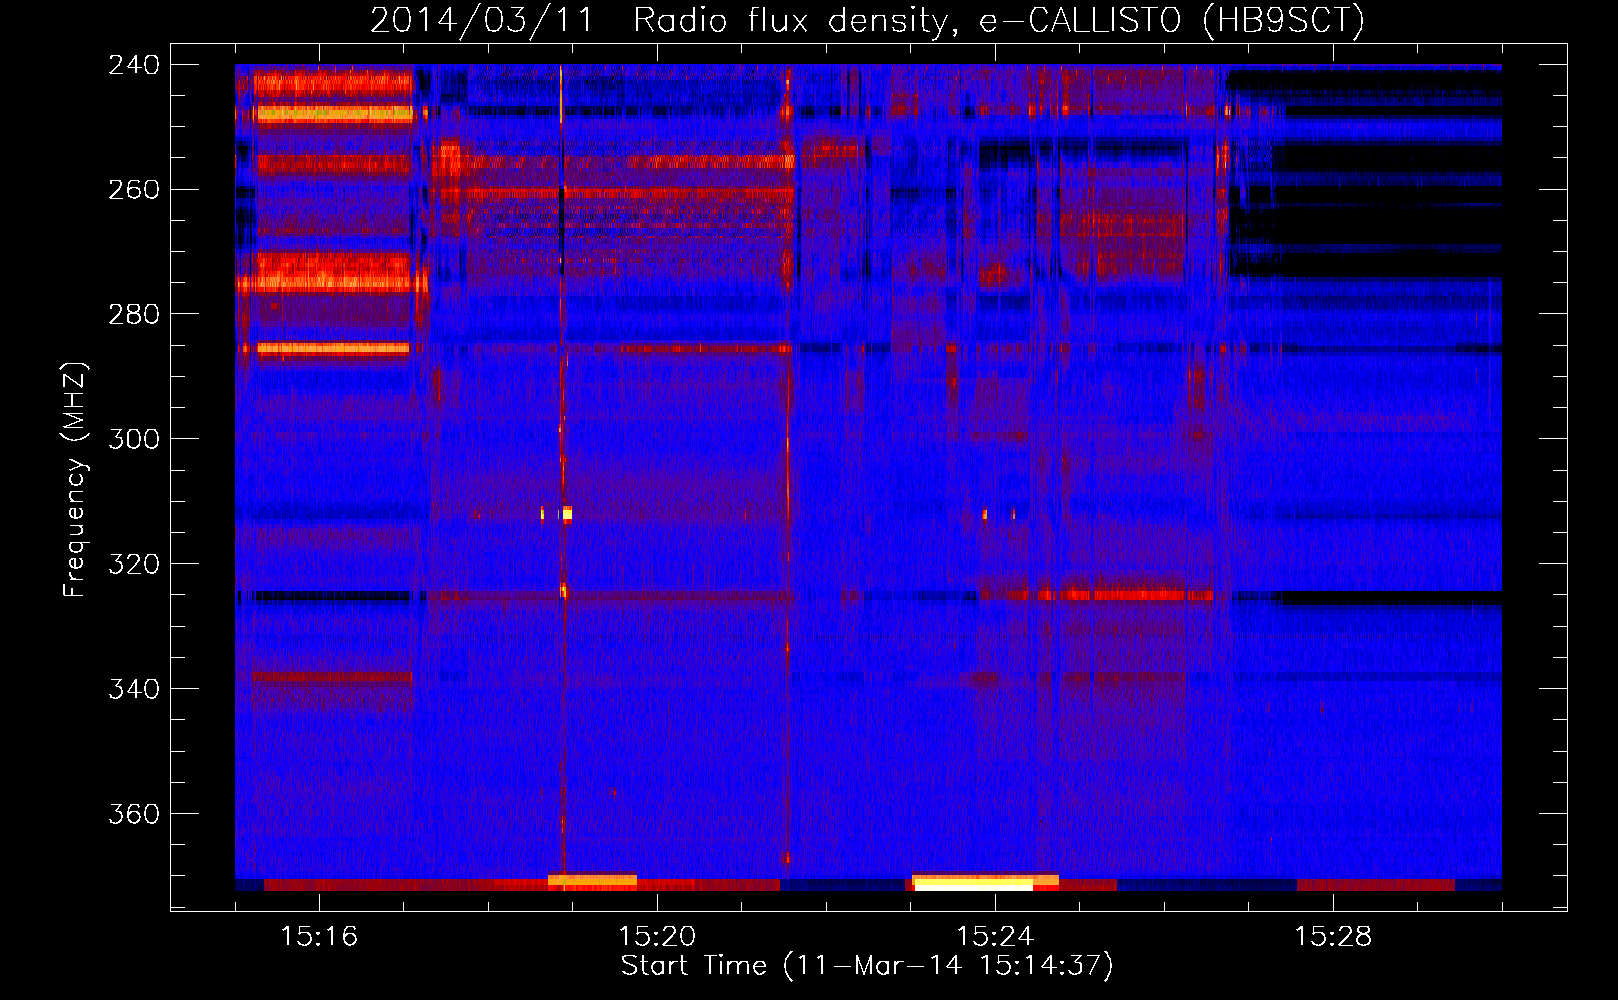Click the 340 frequency tick label

133,690
